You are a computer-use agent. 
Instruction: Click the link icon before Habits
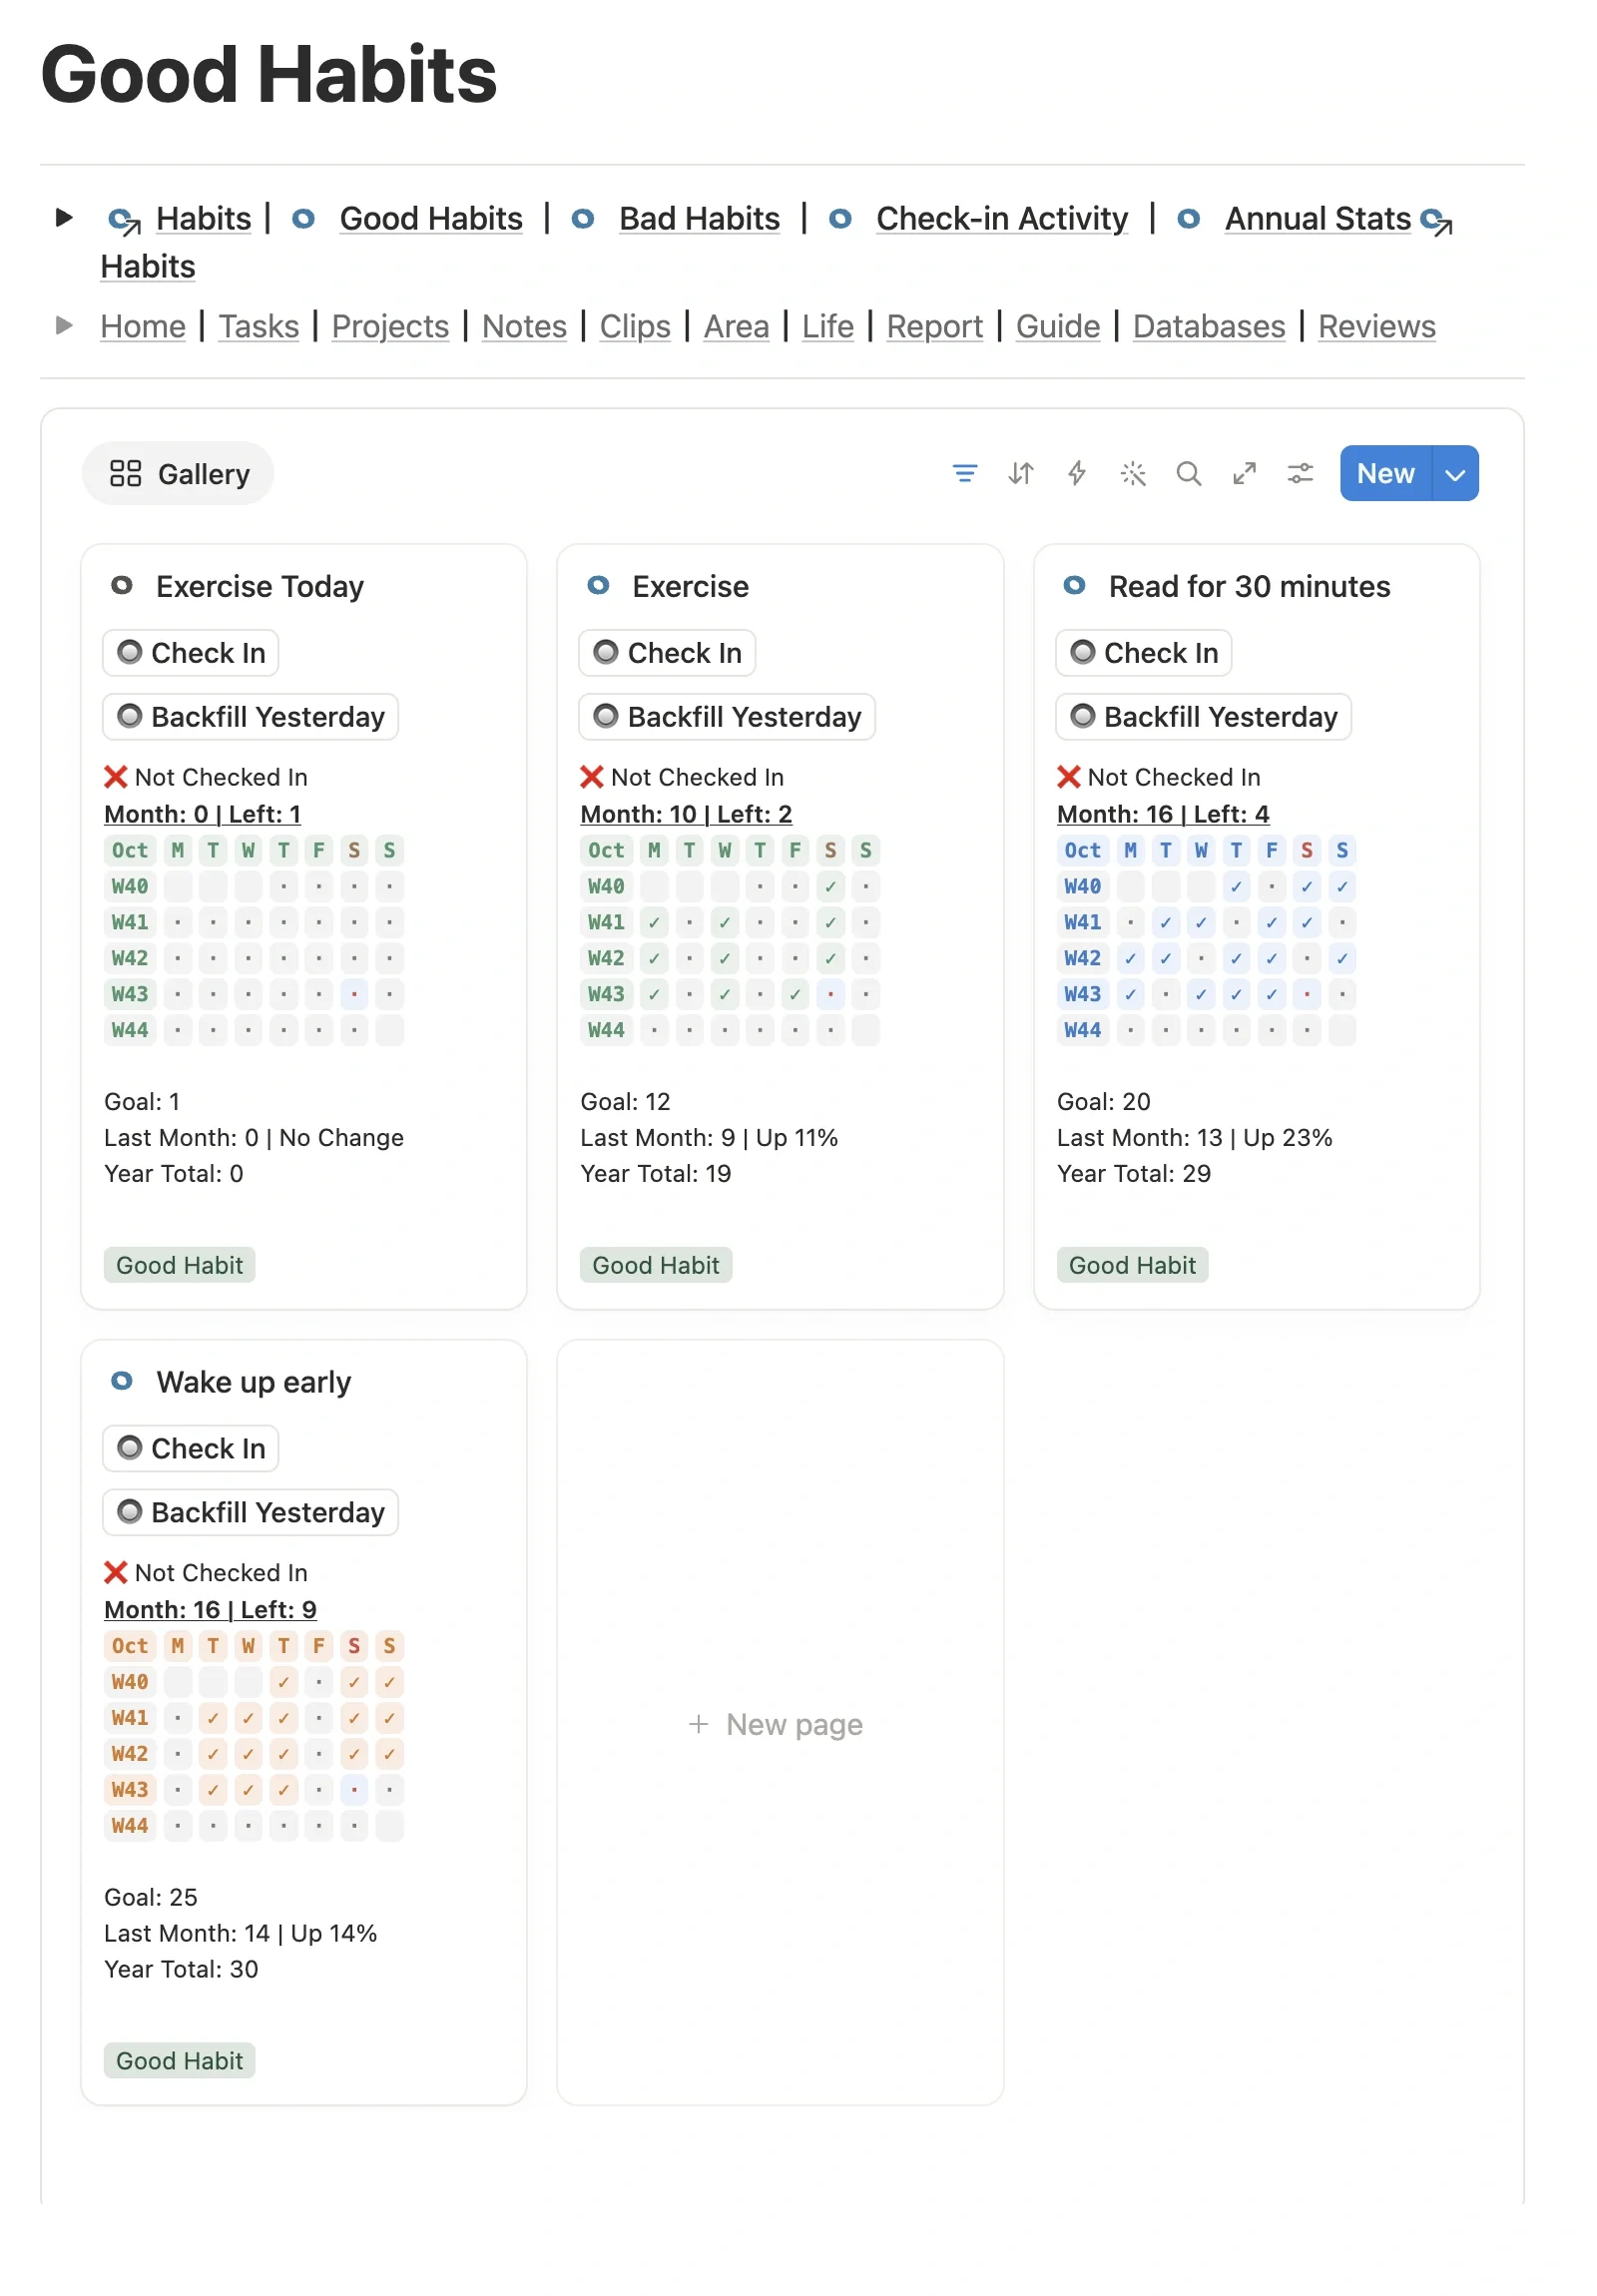coord(124,219)
